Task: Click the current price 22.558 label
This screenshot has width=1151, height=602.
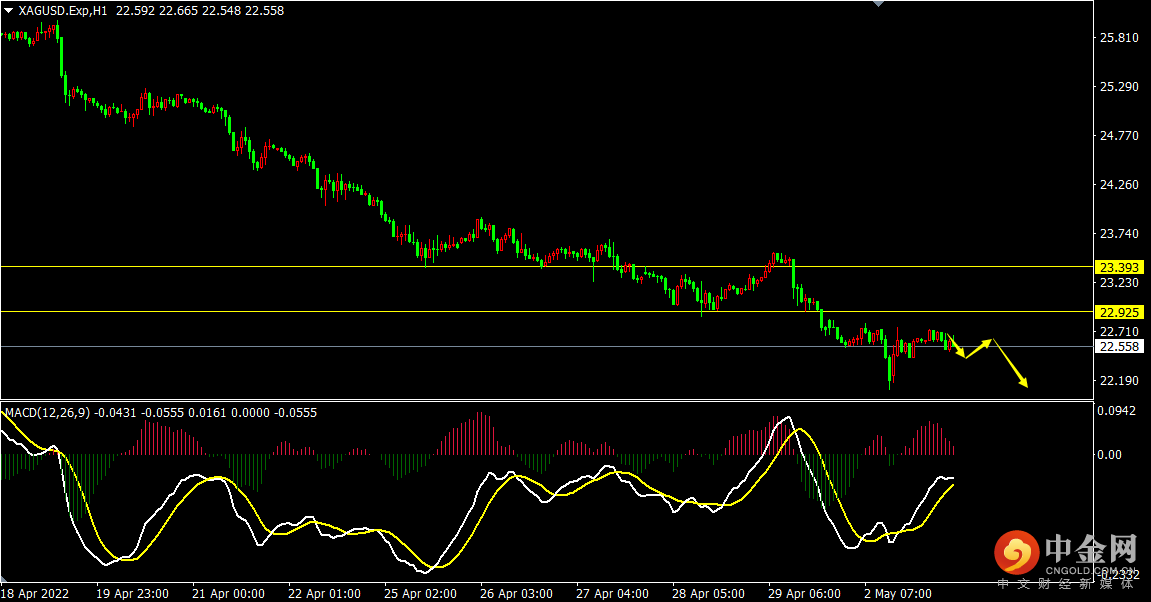Action: pyautogui.click(x=1119, y=347)
